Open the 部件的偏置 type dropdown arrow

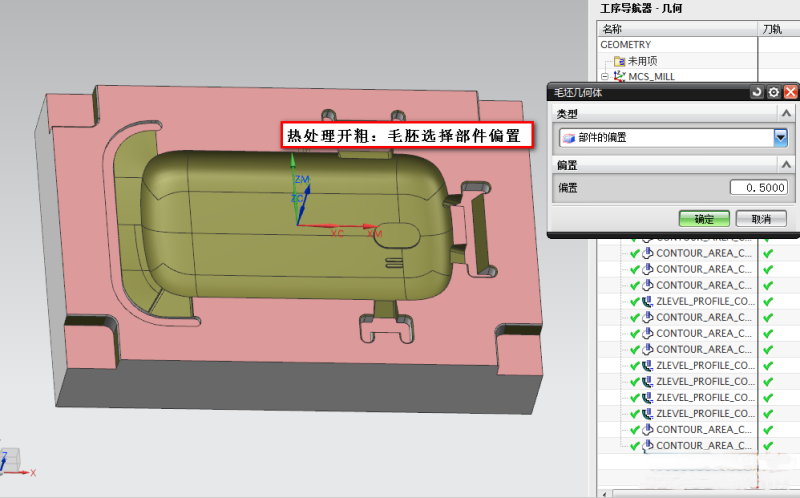tap(781, 138)
